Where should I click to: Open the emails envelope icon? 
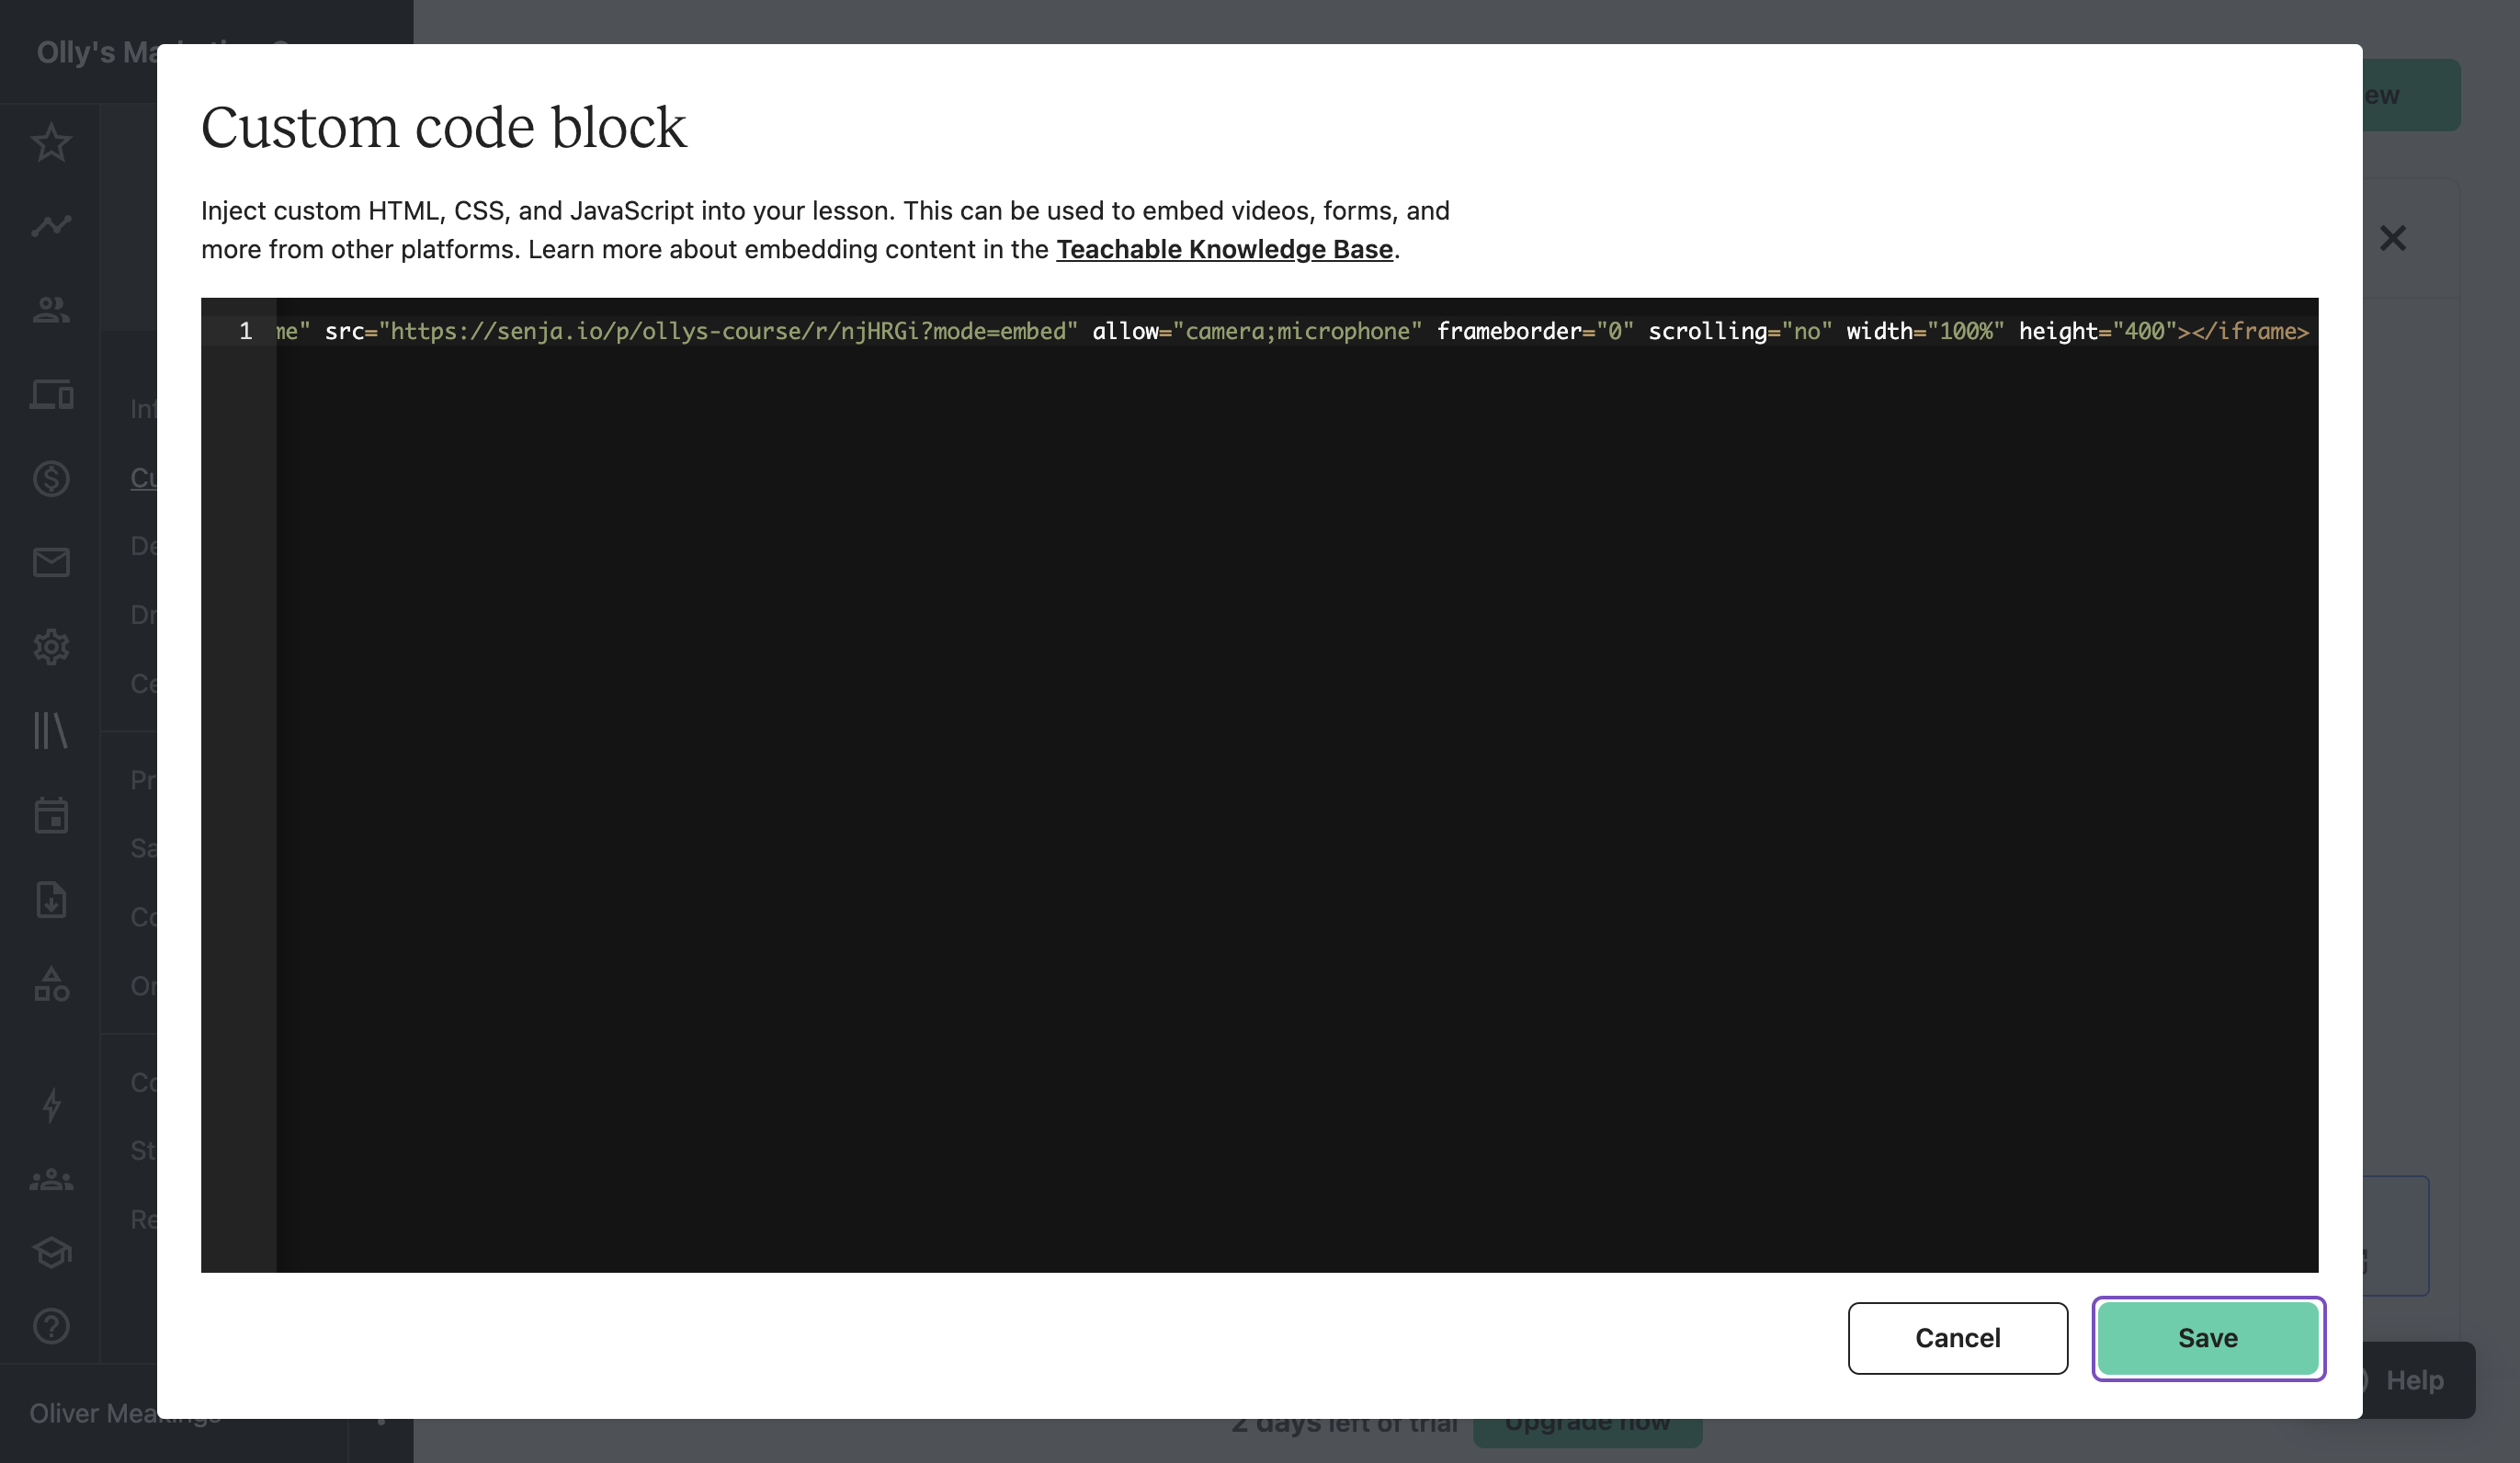pyautogui.click(x=51, y=562)
